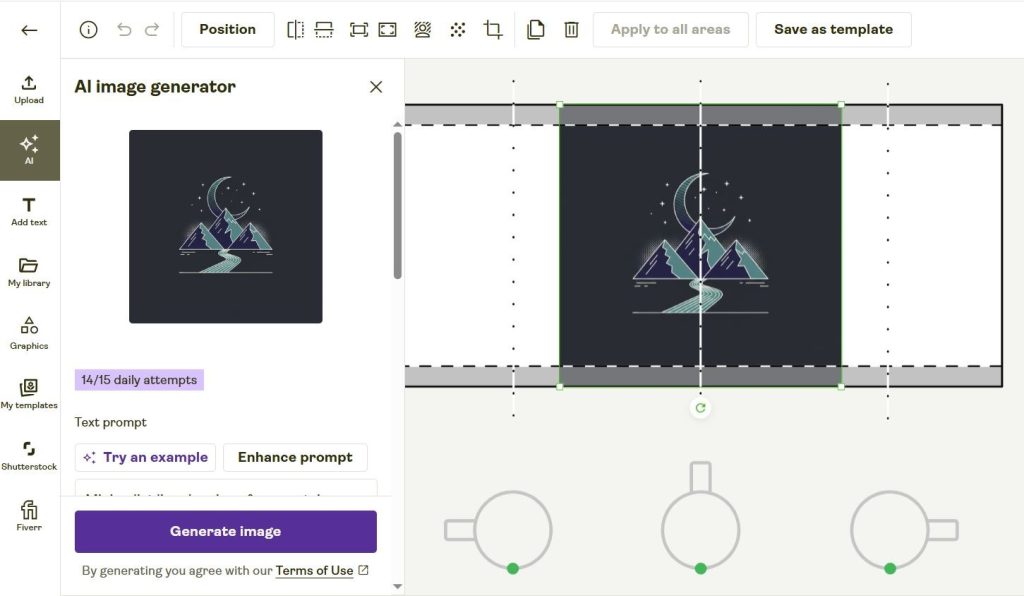
Task: Click the duplicate copy icon
Action: (x=536, y=30)
